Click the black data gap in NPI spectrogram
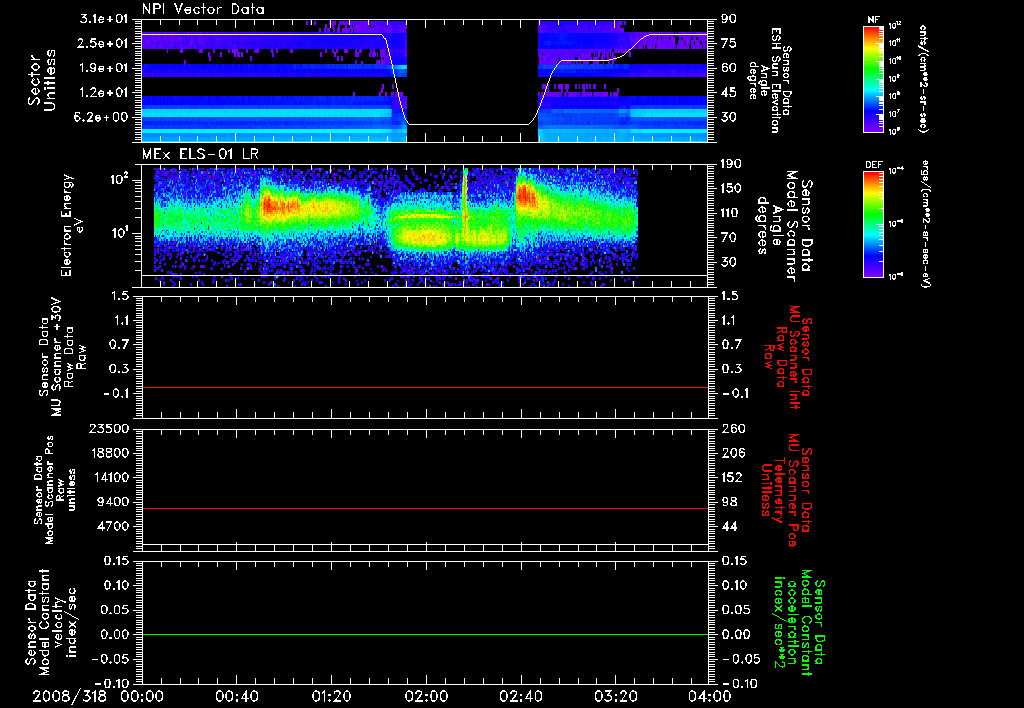 [472, 80]
